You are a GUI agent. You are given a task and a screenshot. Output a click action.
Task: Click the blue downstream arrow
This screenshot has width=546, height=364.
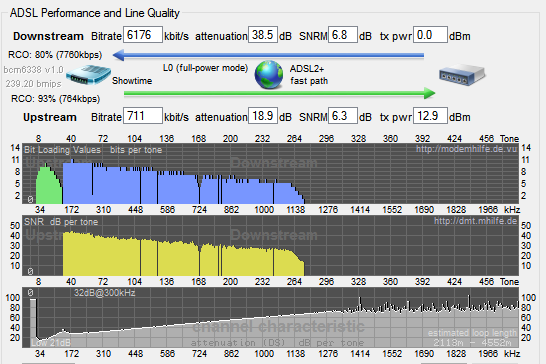click(x=268, y=55)
